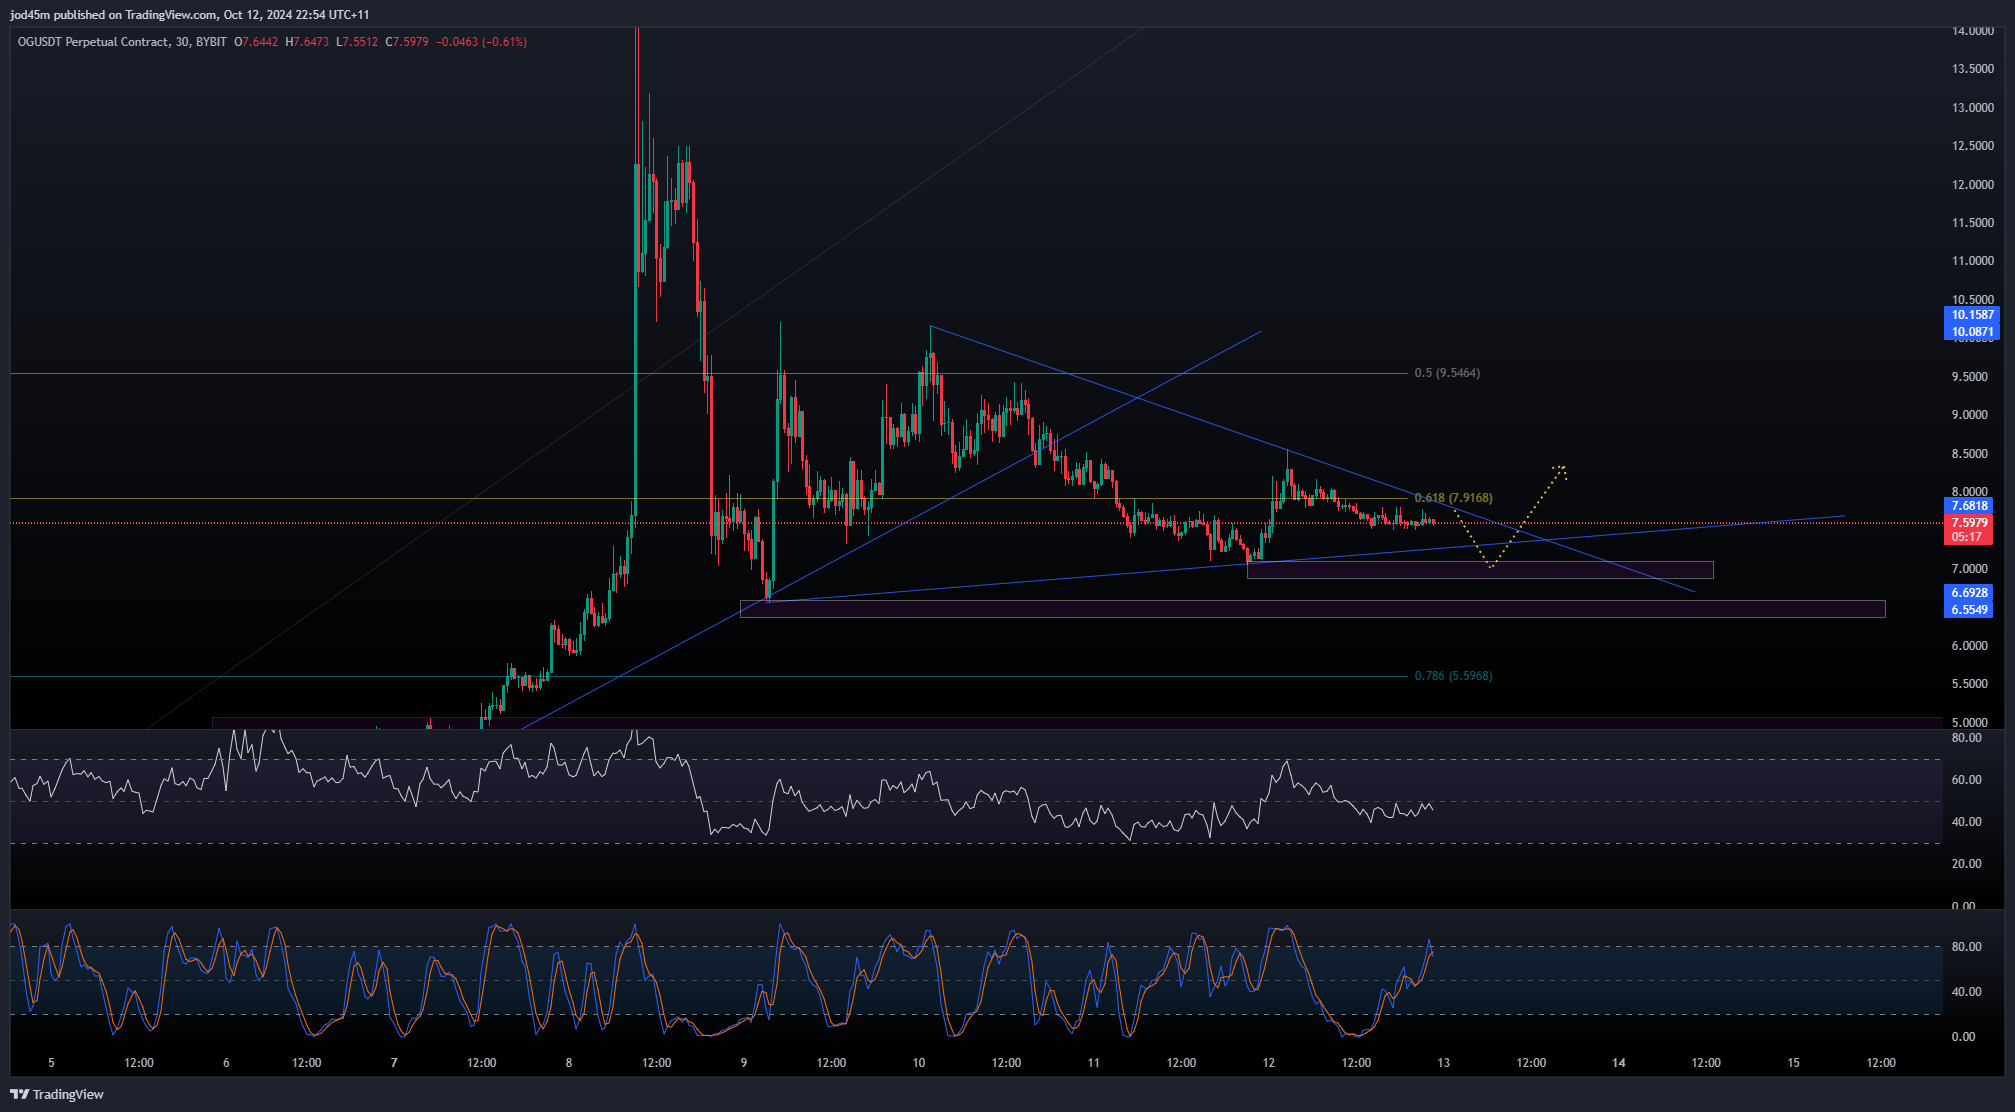Click the blue 10.0871 price tag
This screenshot has width=2015, height=1112.
(x=1972, y=332)
